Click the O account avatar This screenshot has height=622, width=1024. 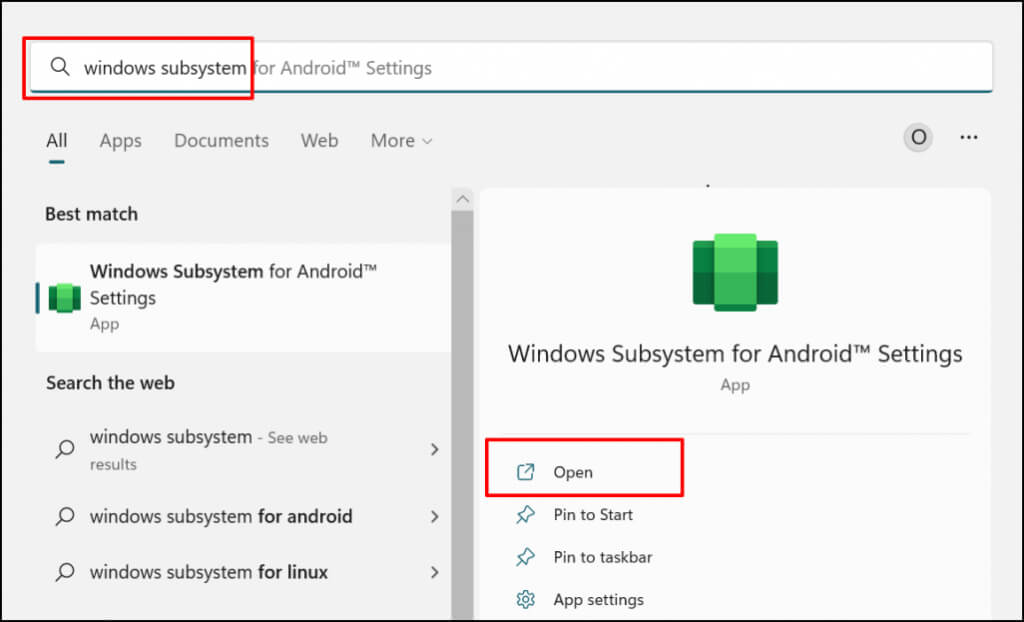918,137
